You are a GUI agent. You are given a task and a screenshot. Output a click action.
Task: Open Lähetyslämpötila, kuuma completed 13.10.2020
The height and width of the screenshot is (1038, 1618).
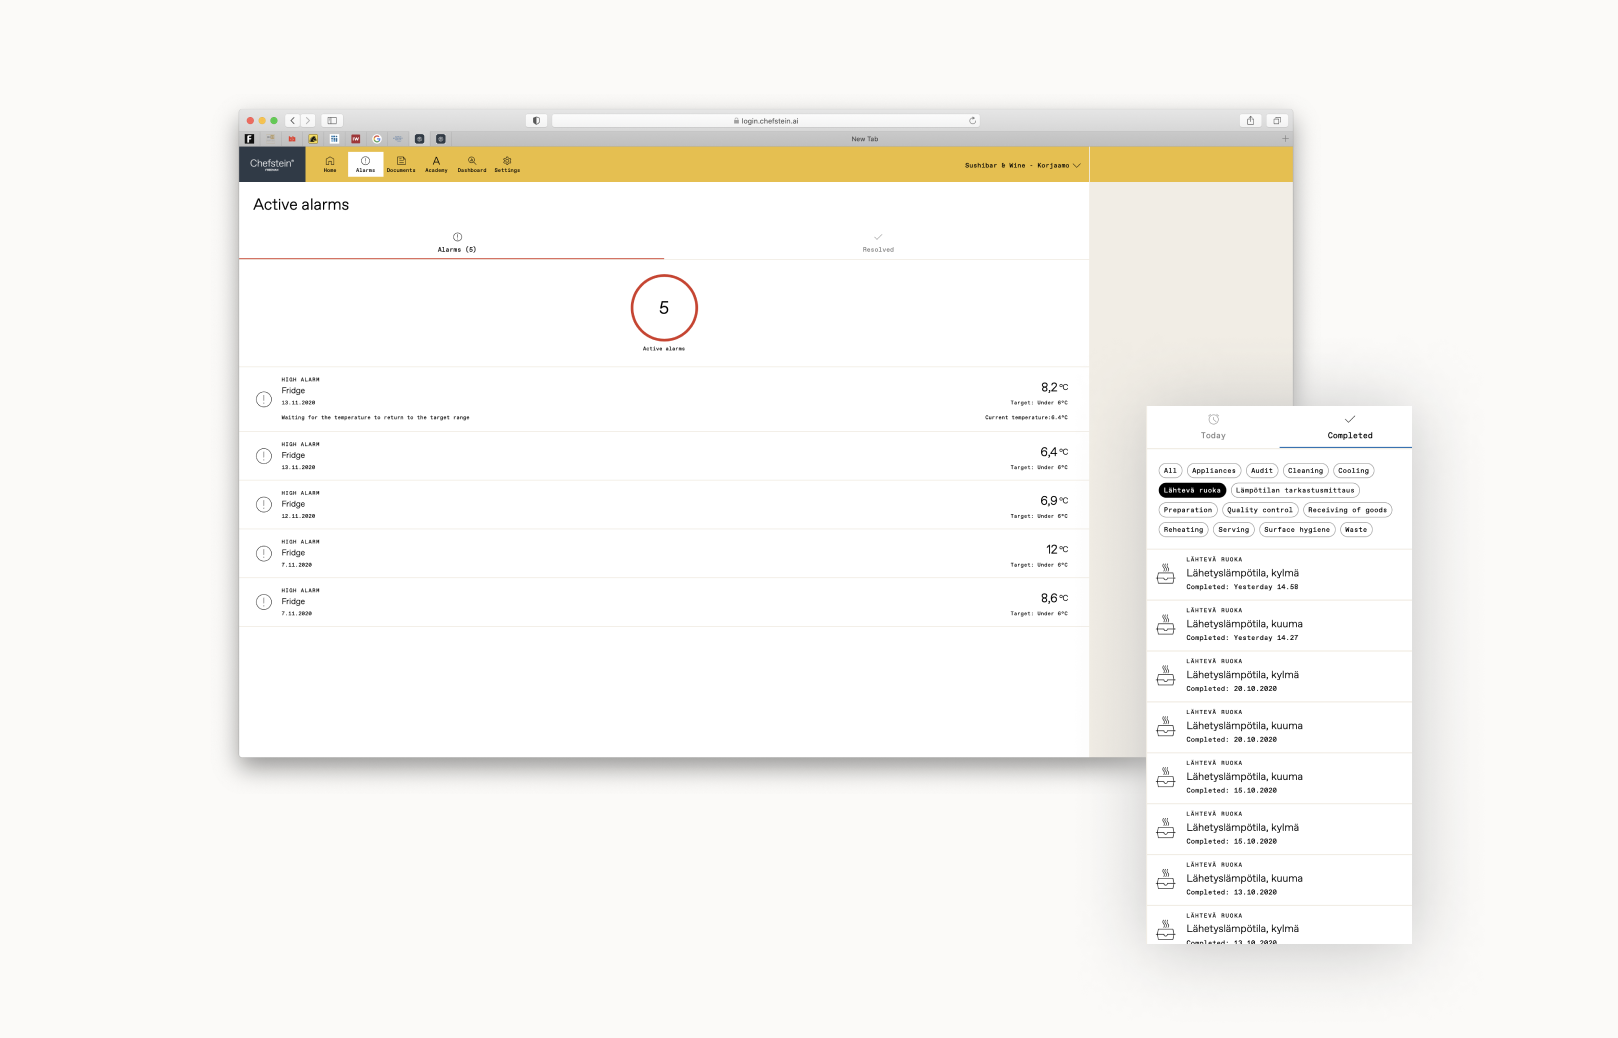(1279, 880)
